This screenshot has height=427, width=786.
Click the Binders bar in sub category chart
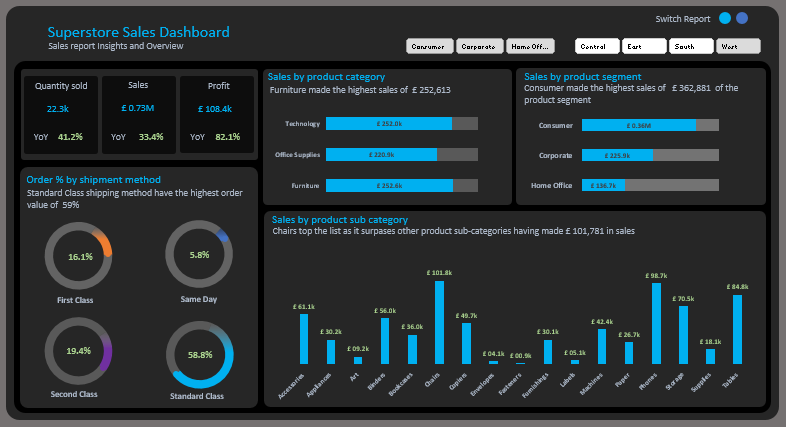pos(385,341)
